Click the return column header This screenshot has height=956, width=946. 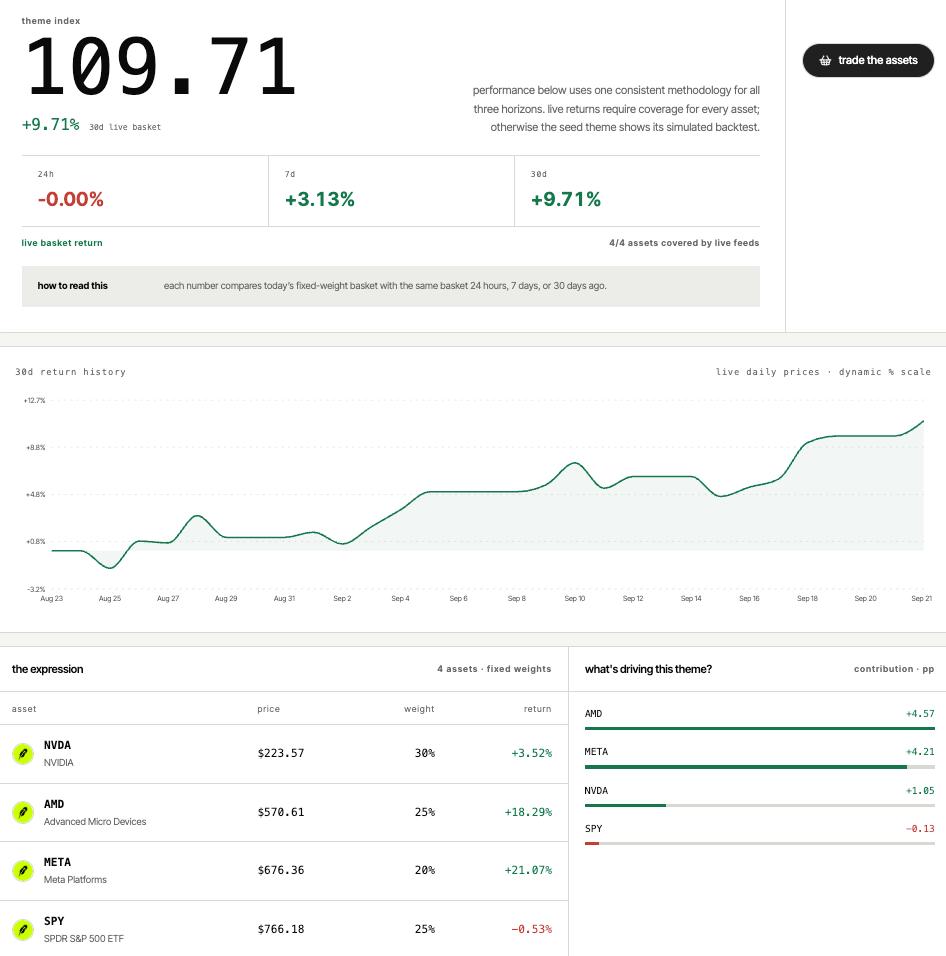pyautogui.click(x=538, y=708)
